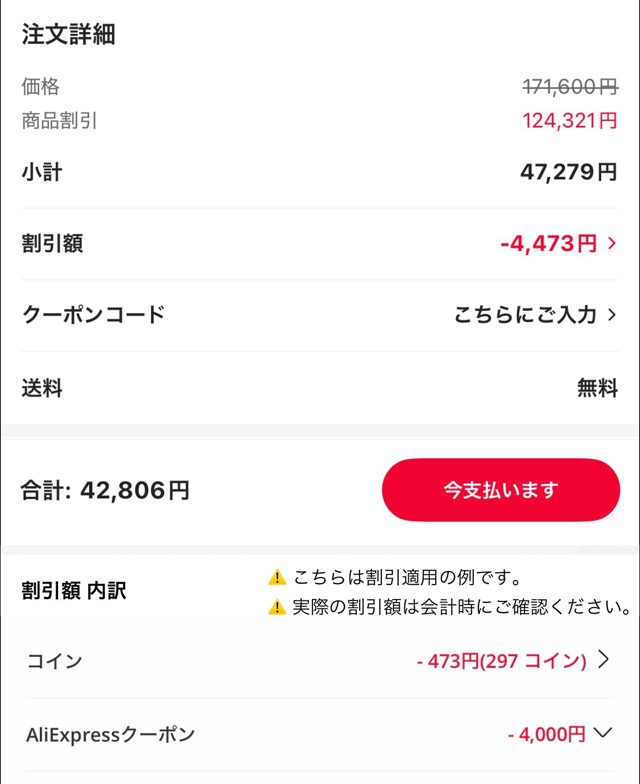640x784 pixels.
Task: Click the AliExpressクーポン label
Action: [x=110, y=735]
